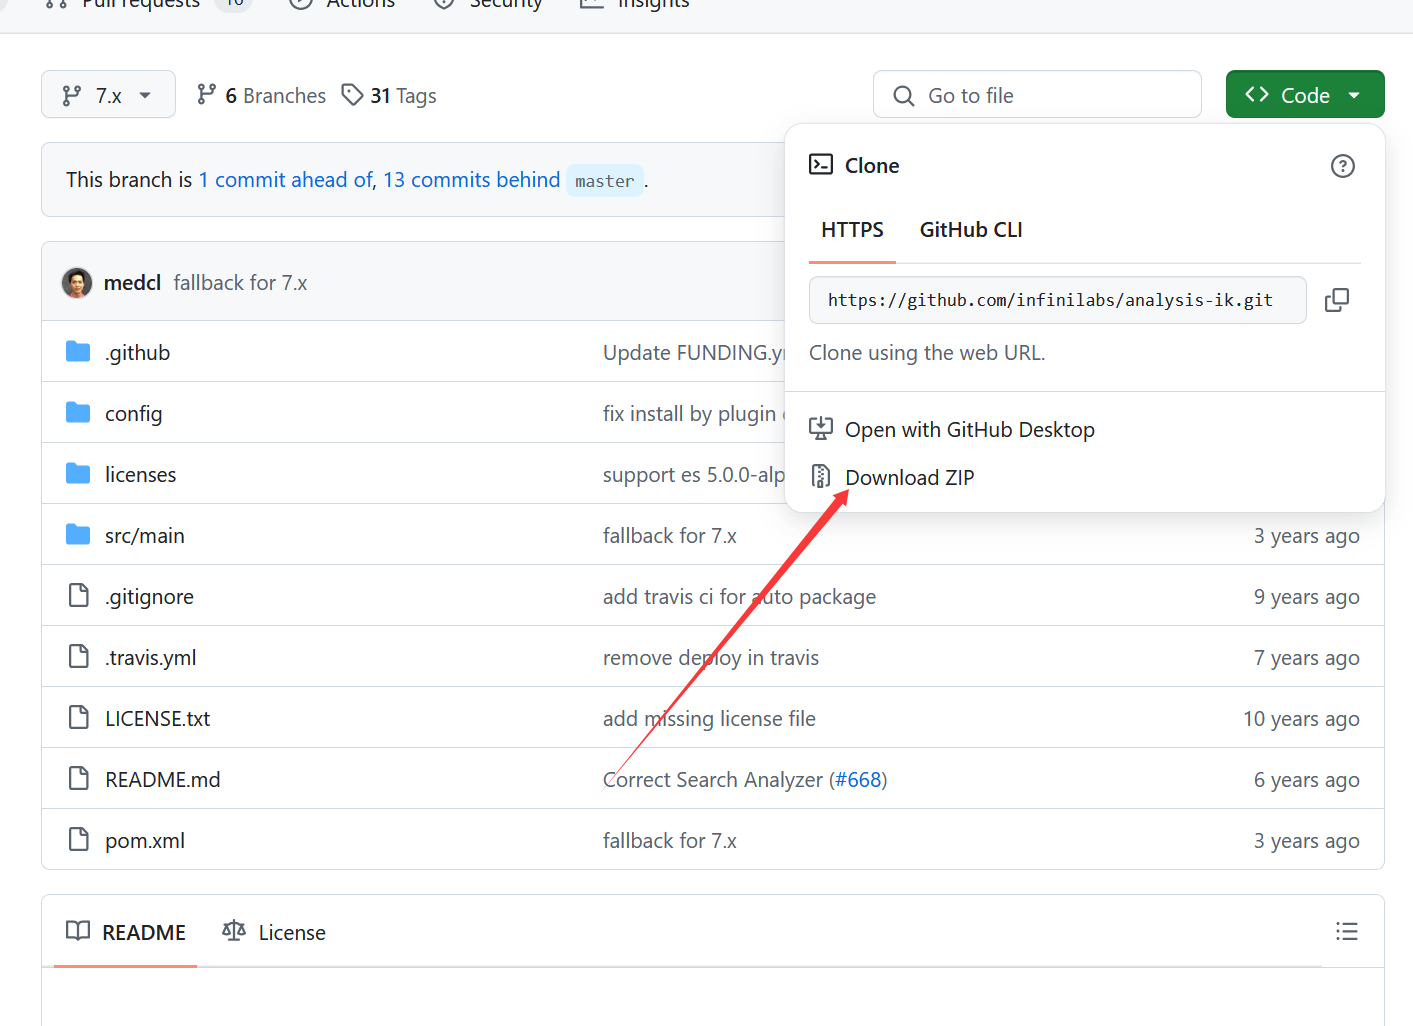Click the README.md file icon

pos(79,779)
